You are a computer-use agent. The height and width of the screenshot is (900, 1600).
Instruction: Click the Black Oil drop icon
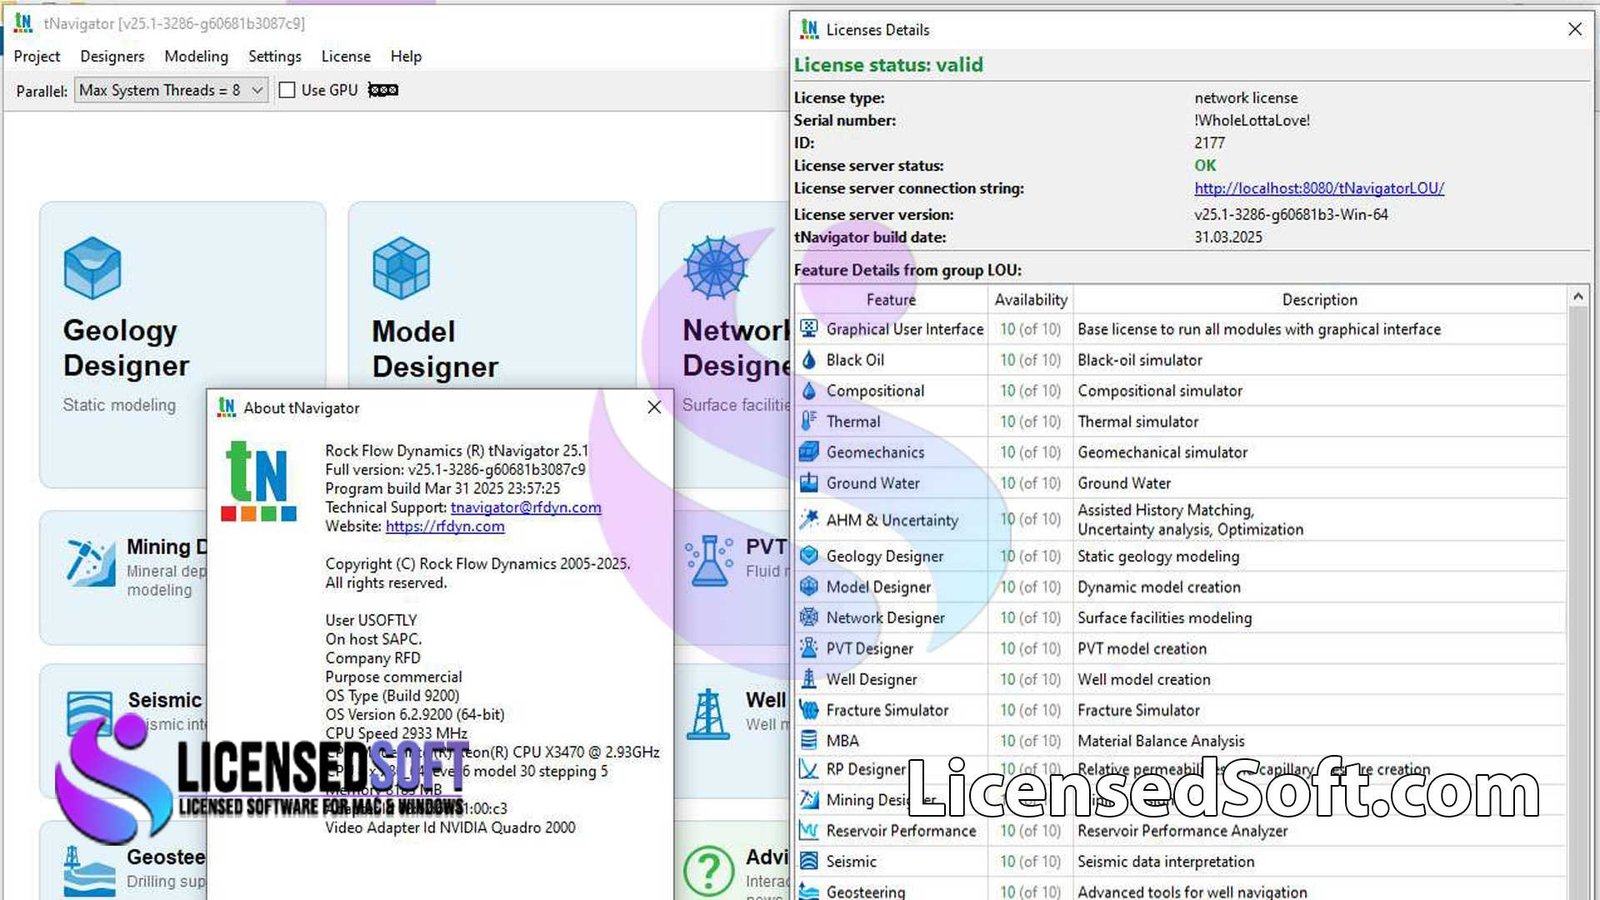pos(809,359)
